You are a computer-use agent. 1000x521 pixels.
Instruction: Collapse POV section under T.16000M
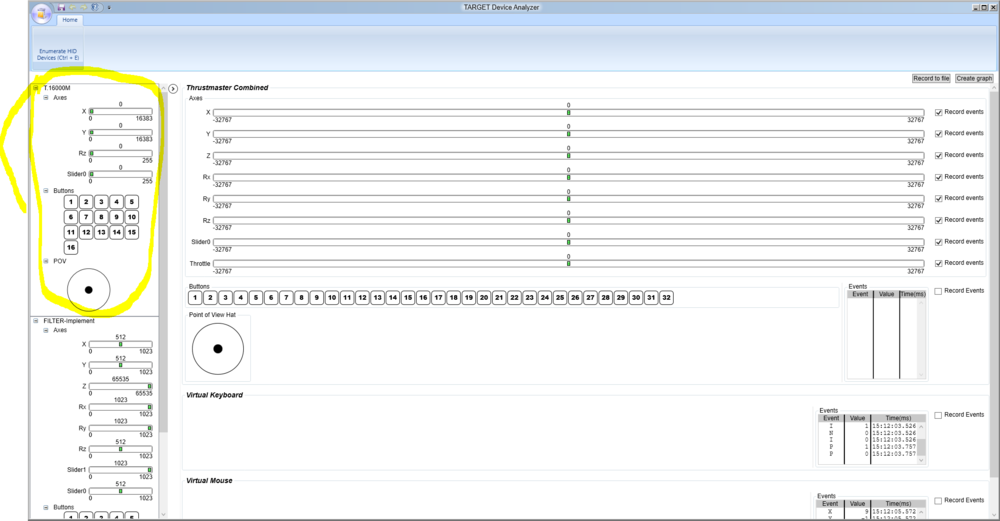pyautogui.click(x=46, y=261)
